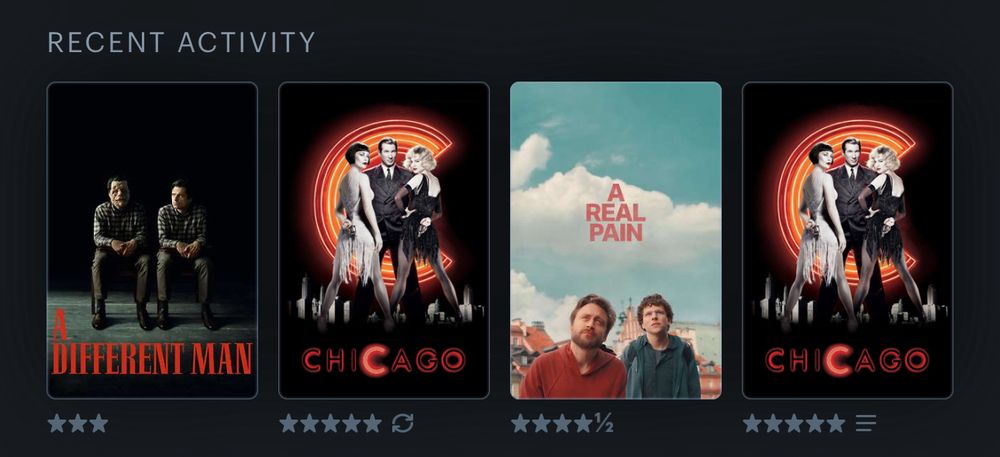Viewport: 1000px width, 457px height.
Task: Click neon Chicago title on the reviewed poster
Action: tap(848, 360)
